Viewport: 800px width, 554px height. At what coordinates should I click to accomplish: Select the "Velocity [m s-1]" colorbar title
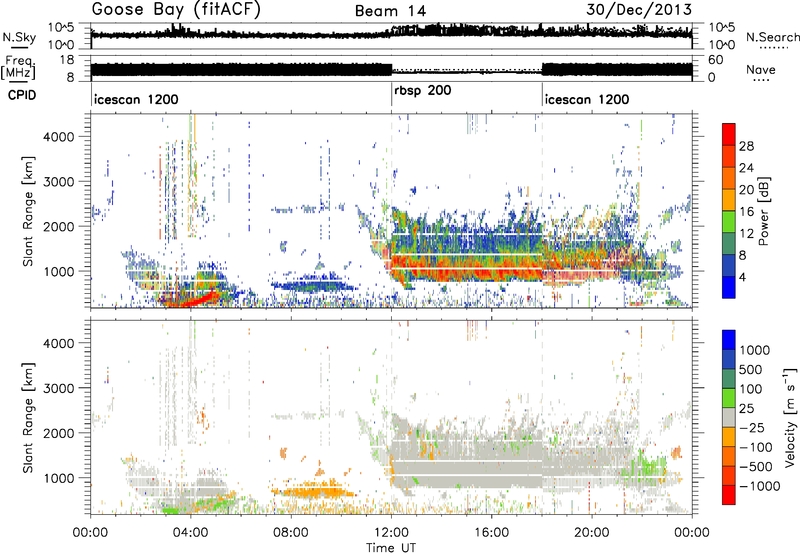[790, 417]
